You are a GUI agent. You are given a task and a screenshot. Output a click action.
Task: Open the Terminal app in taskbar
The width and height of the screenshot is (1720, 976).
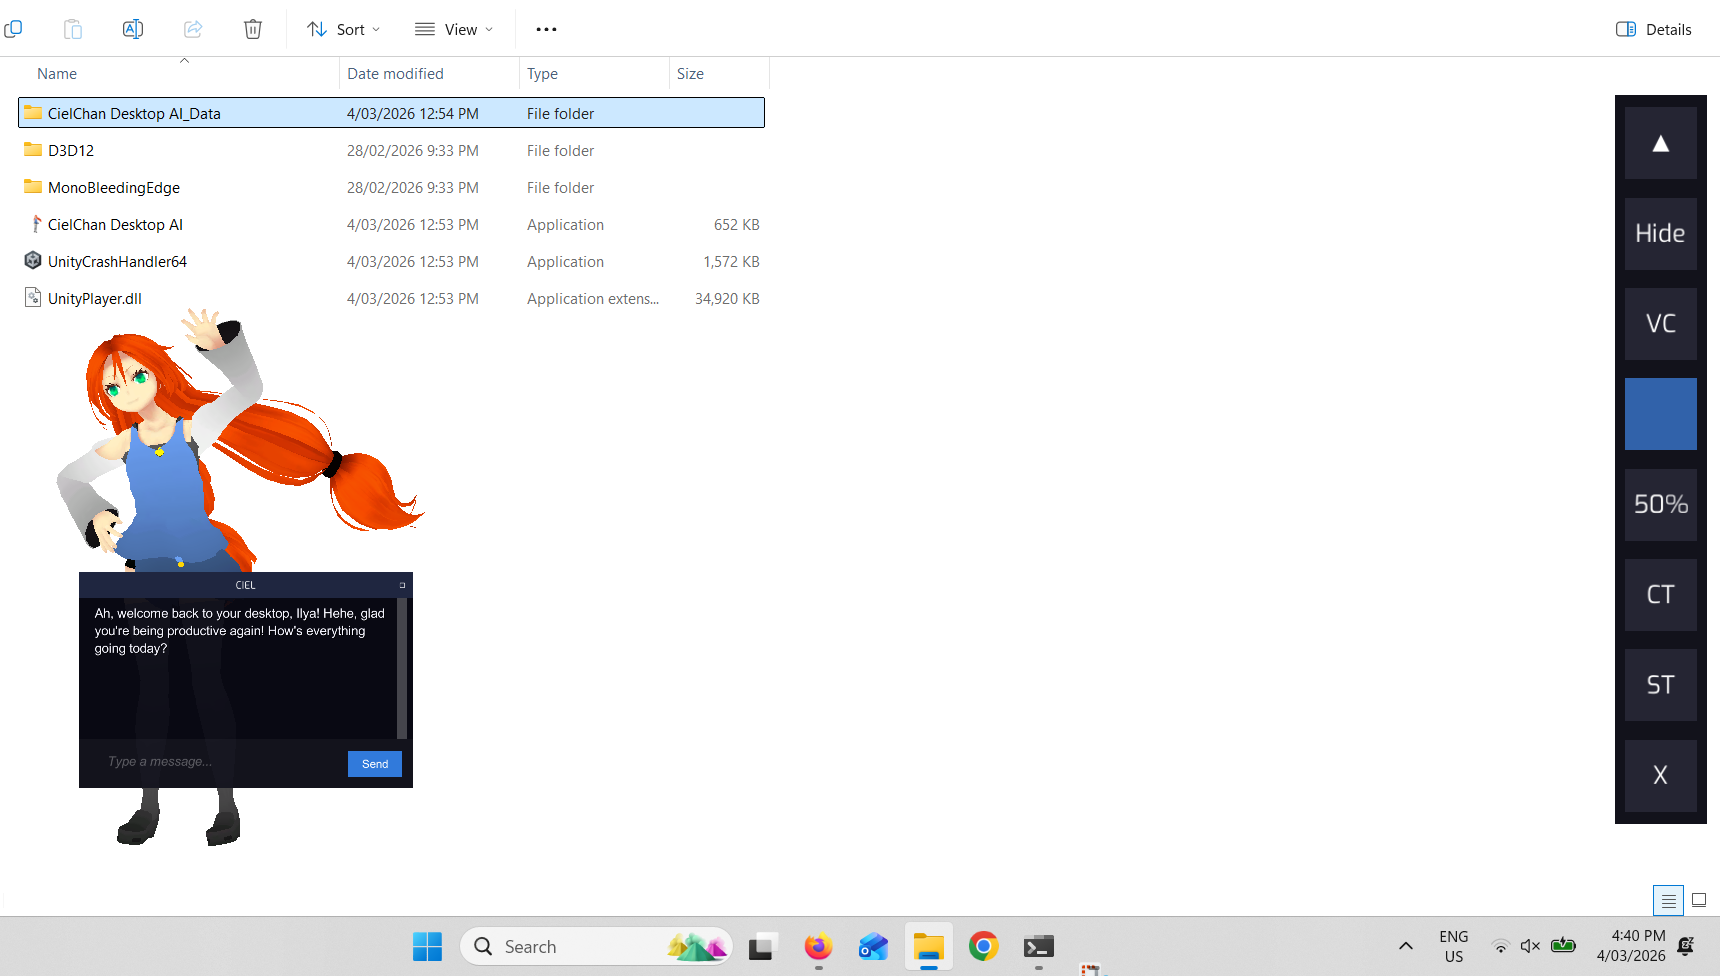pos(1038,946)
